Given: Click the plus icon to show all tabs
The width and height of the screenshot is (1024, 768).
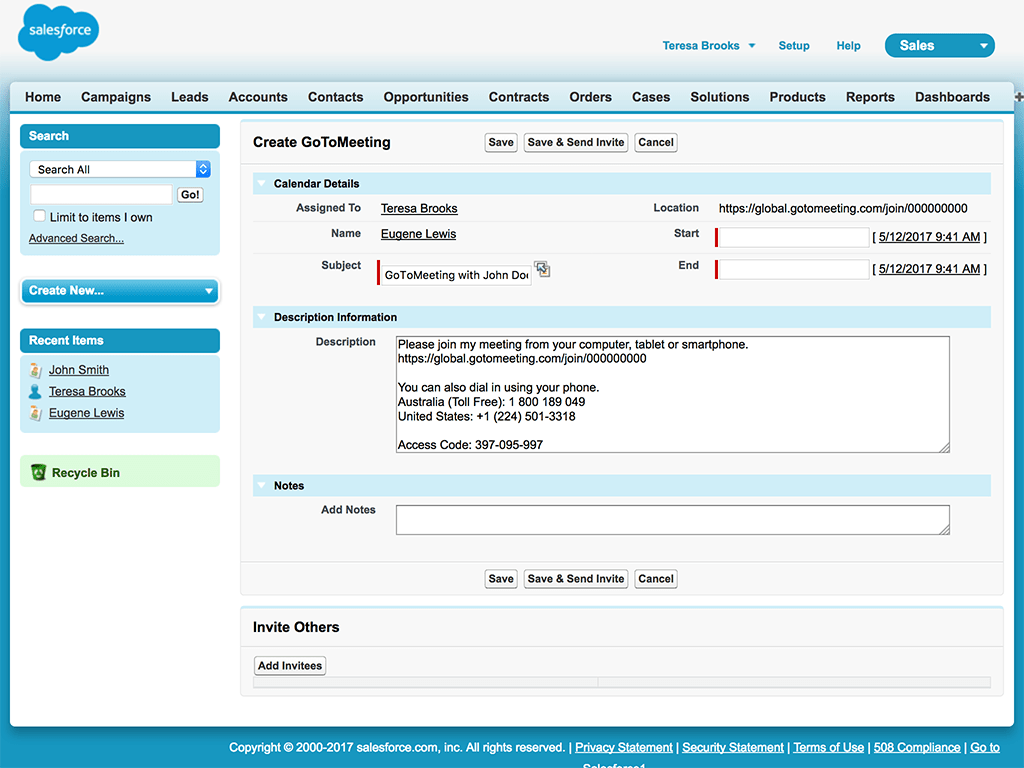Looking at the screenshot, I should 1018,97.
